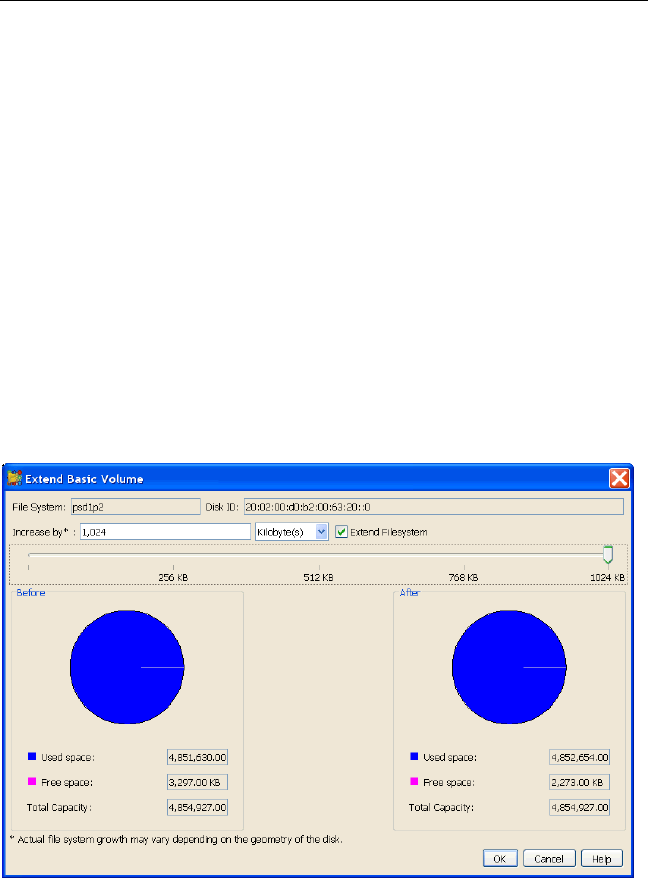This screenshot has width=648, height=878.
Task: Click the file system growth footnote text
Action: pyautogui.click(x=176, y=839)
